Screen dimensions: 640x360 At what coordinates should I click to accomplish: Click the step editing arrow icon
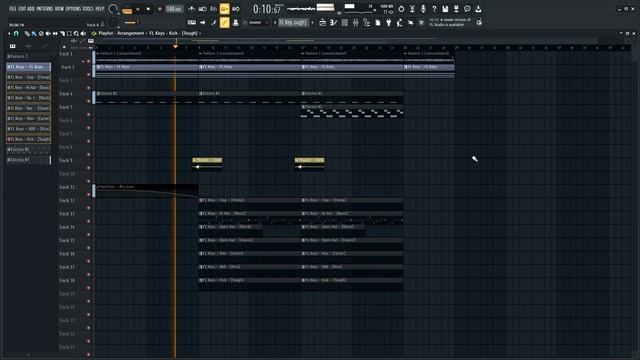(202, 22)
